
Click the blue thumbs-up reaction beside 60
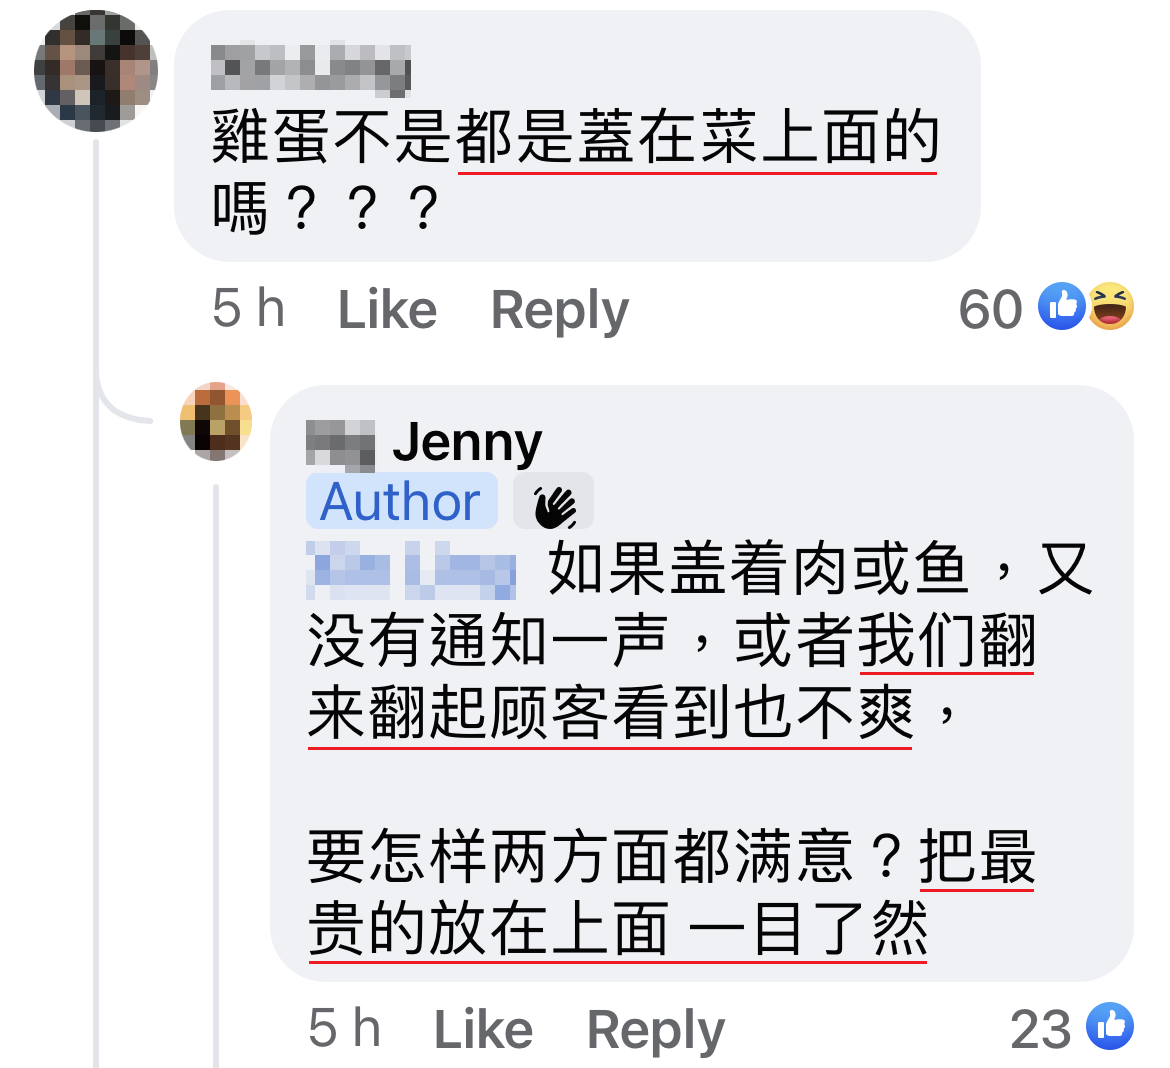click(x=1062, y=306)
